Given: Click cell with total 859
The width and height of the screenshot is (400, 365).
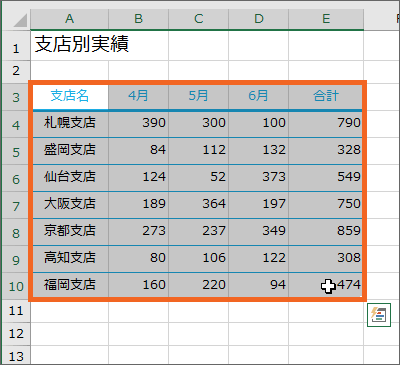Looking at the screenshot, I should (325, 232).
